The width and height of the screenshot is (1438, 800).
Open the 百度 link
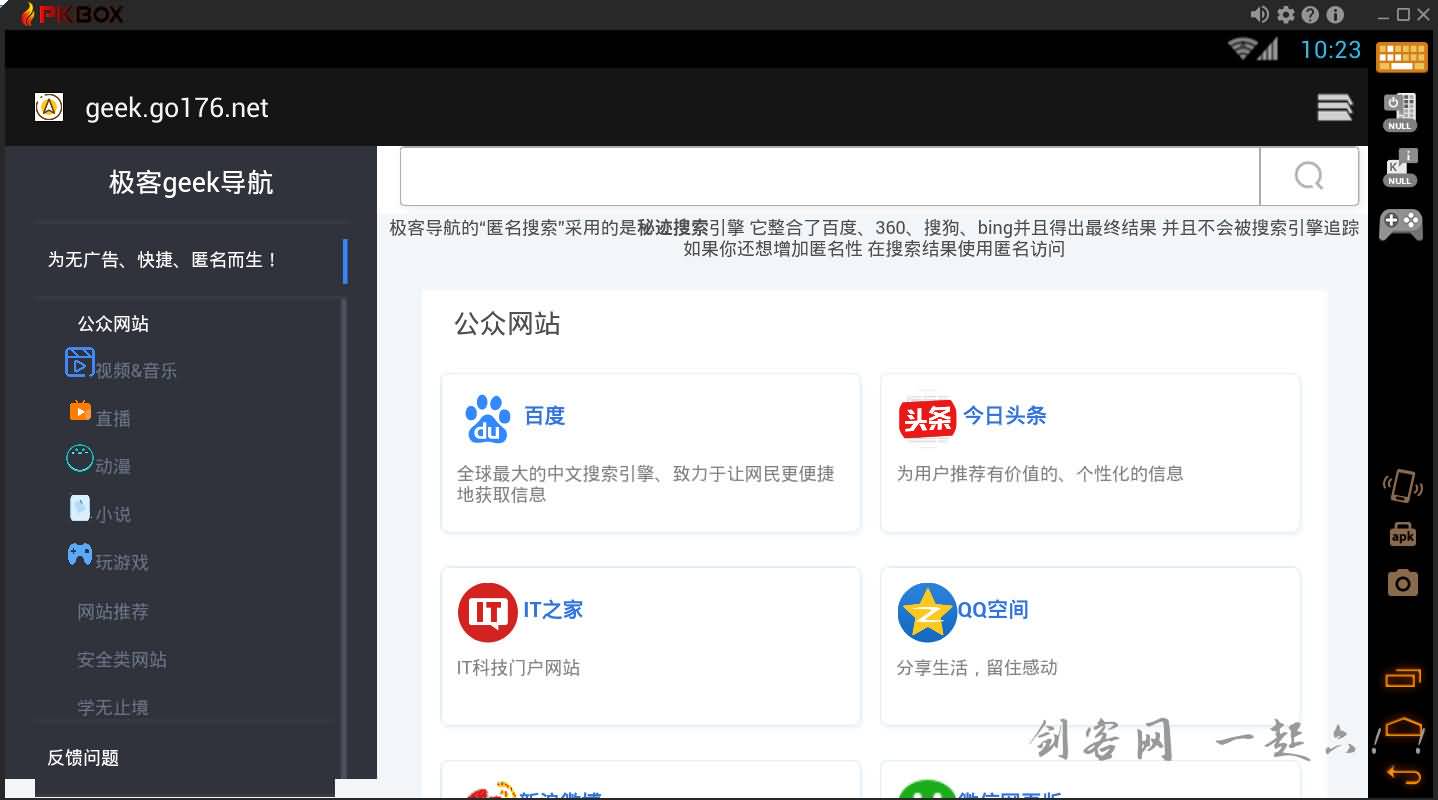pyautogui.click(x=544, y=416)
